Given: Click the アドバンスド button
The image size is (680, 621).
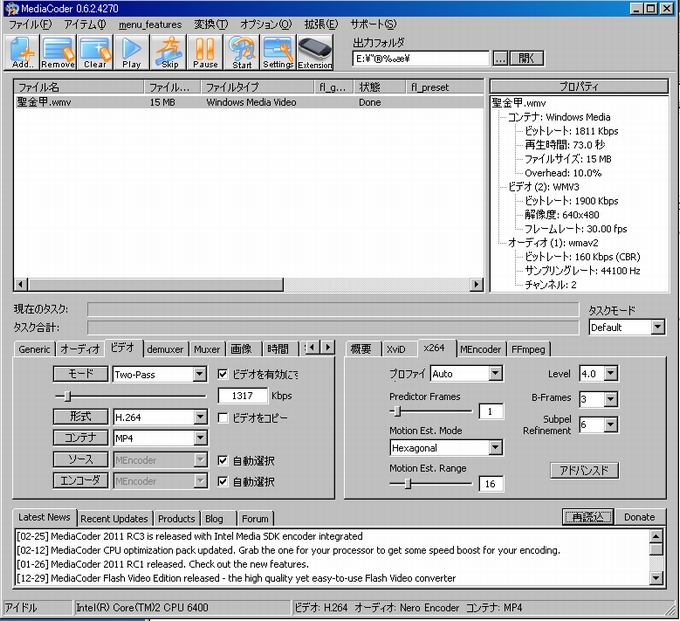Looking at the screenshot, I should point(584,471).
